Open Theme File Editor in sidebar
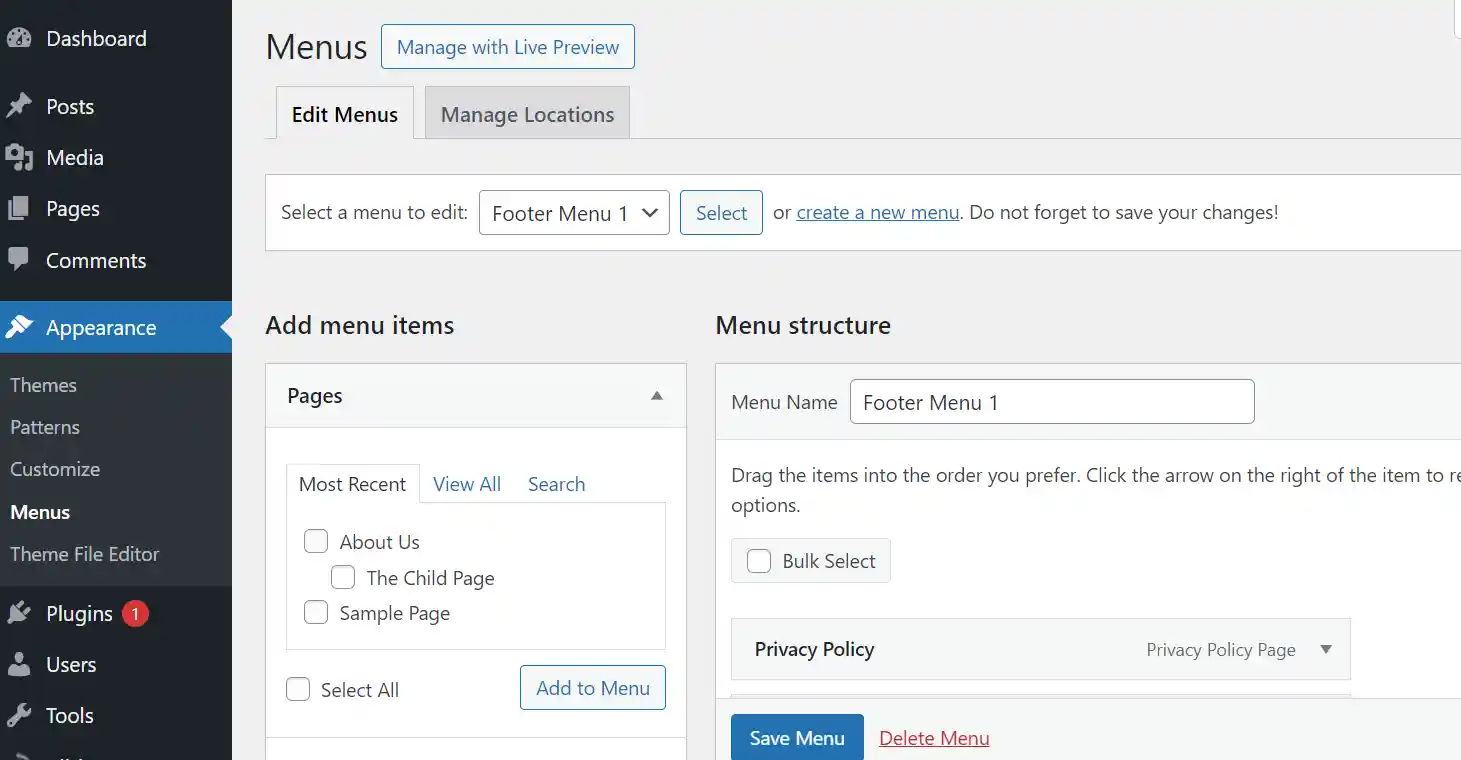The height and width of the screenshot is (760, 1461). click(x=85, y=554)
